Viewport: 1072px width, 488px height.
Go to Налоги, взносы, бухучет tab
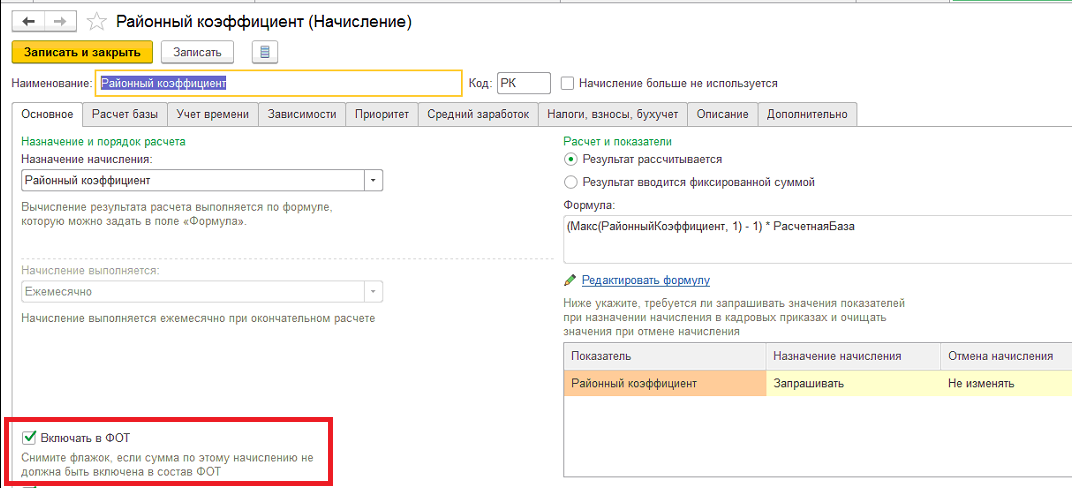[x=613, y=115]
